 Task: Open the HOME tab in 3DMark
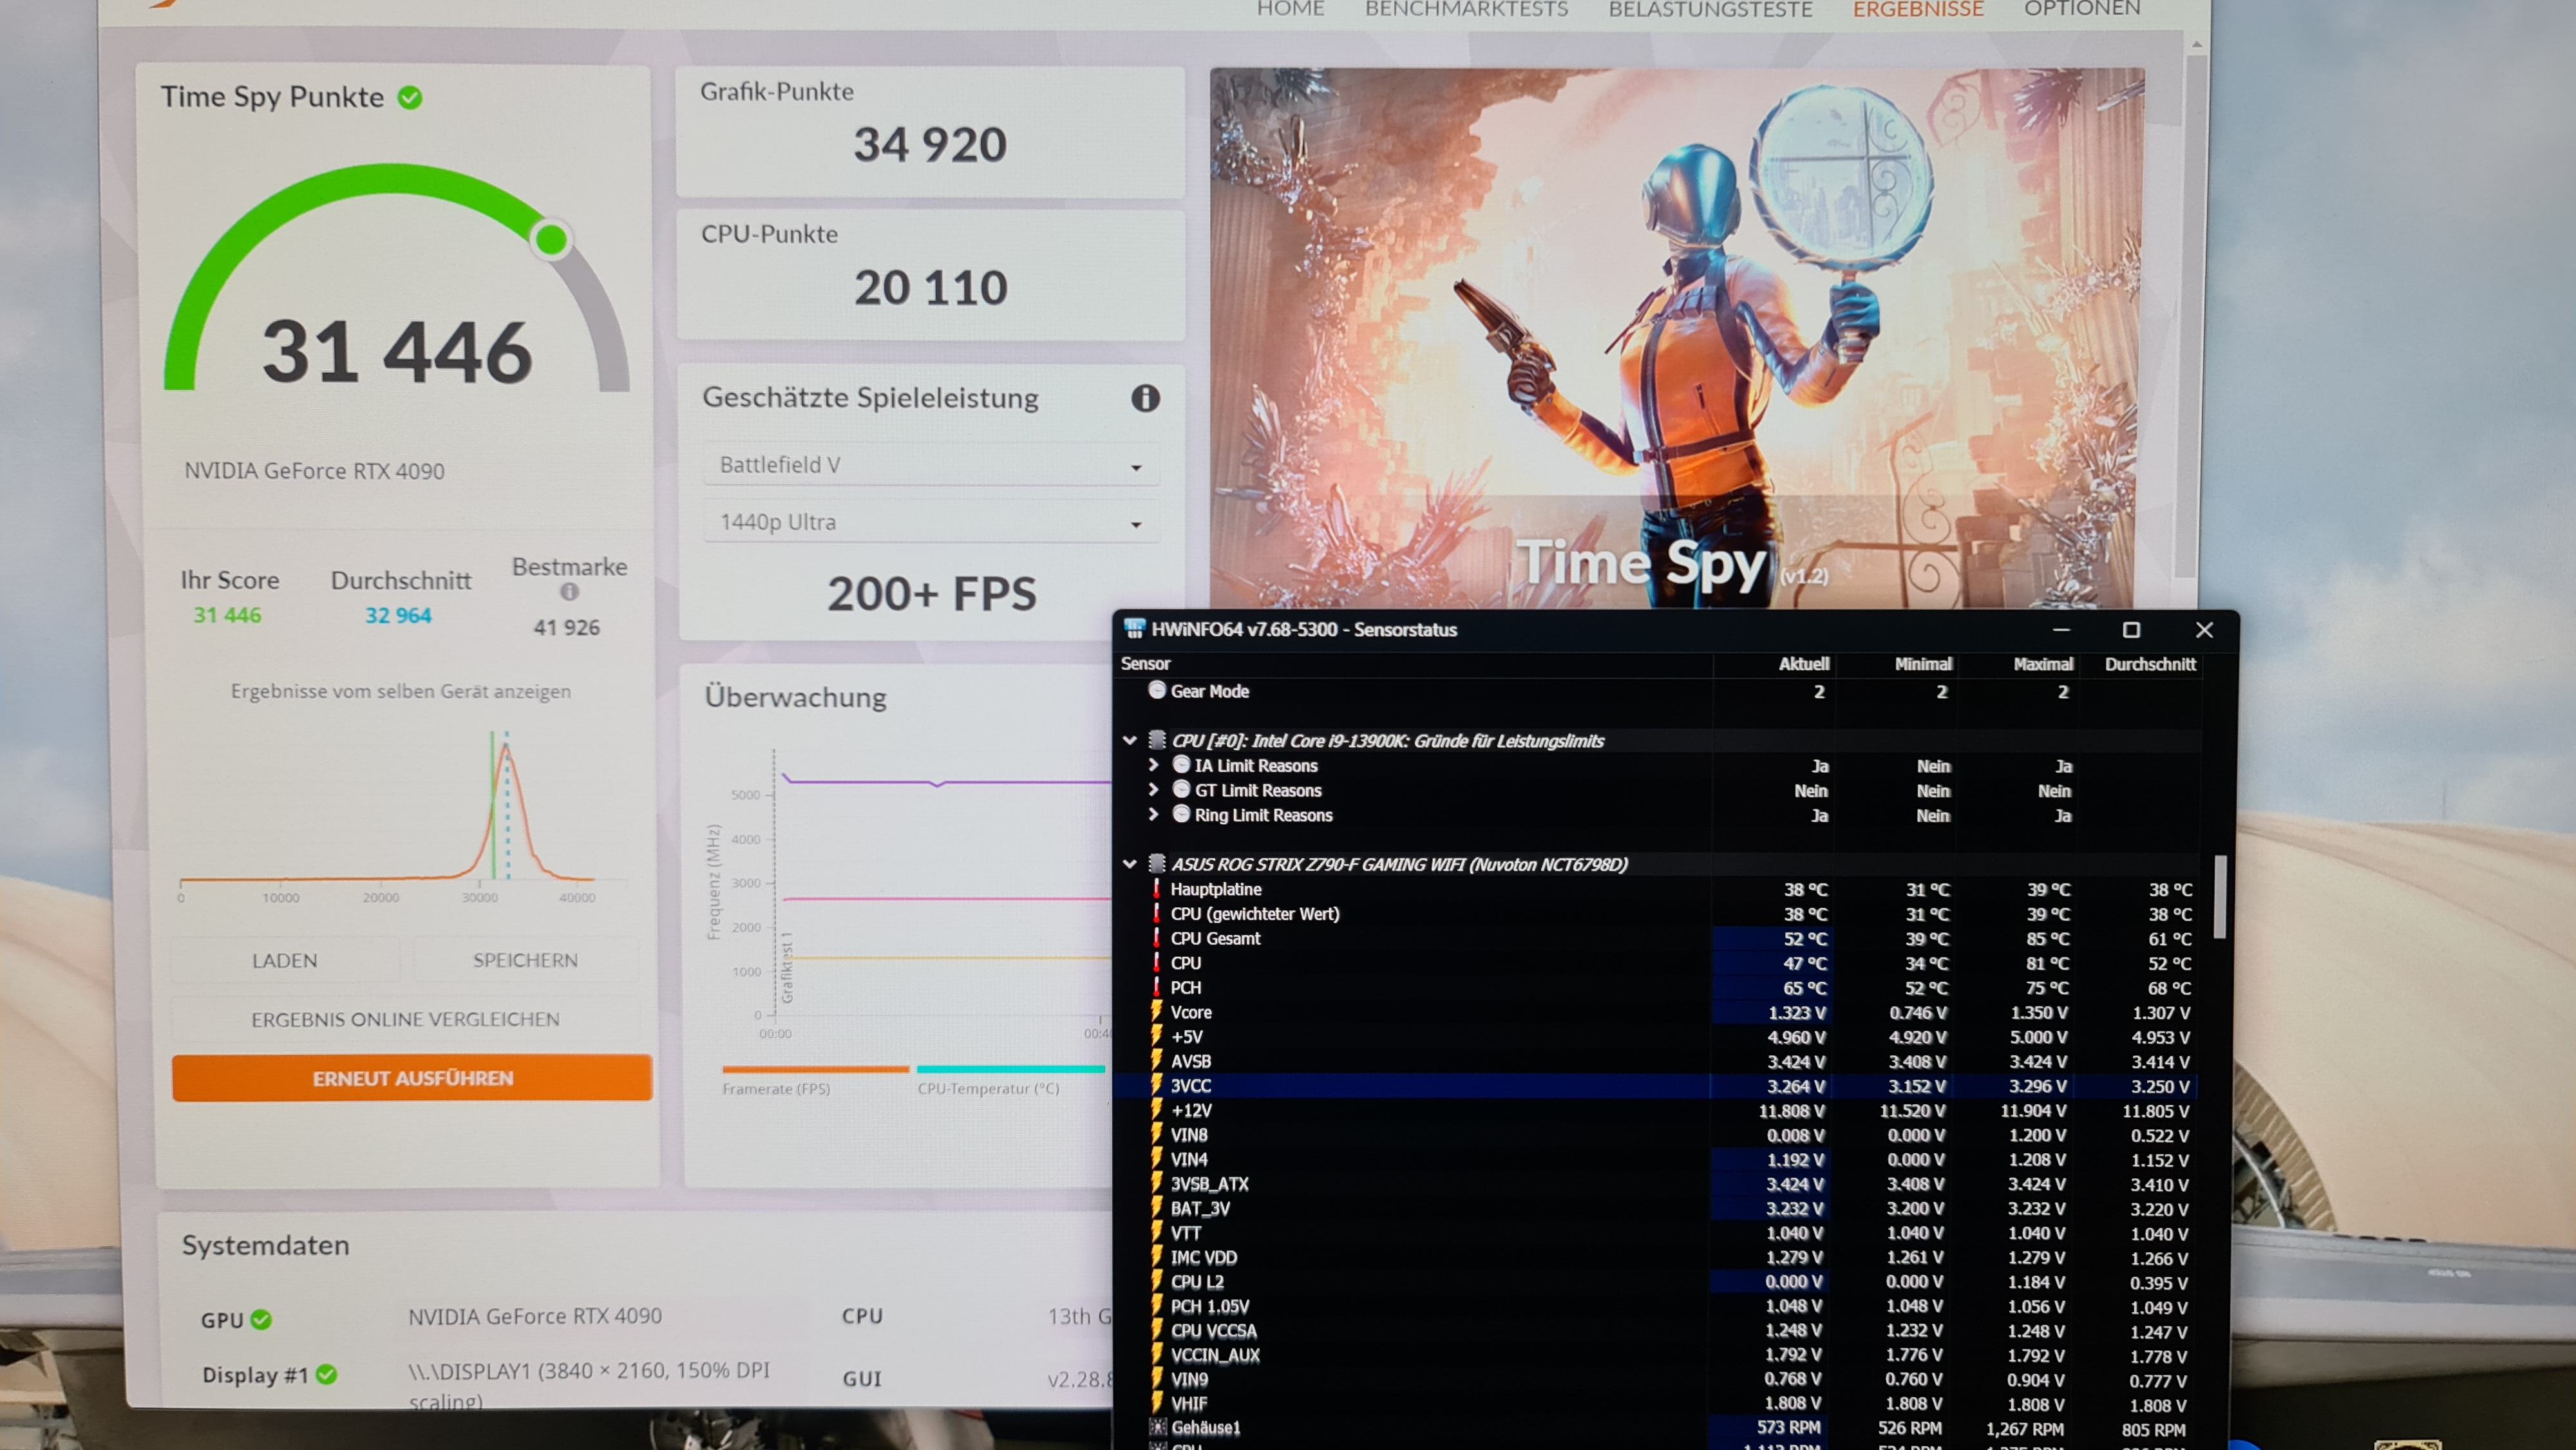tap(1290, 9)
